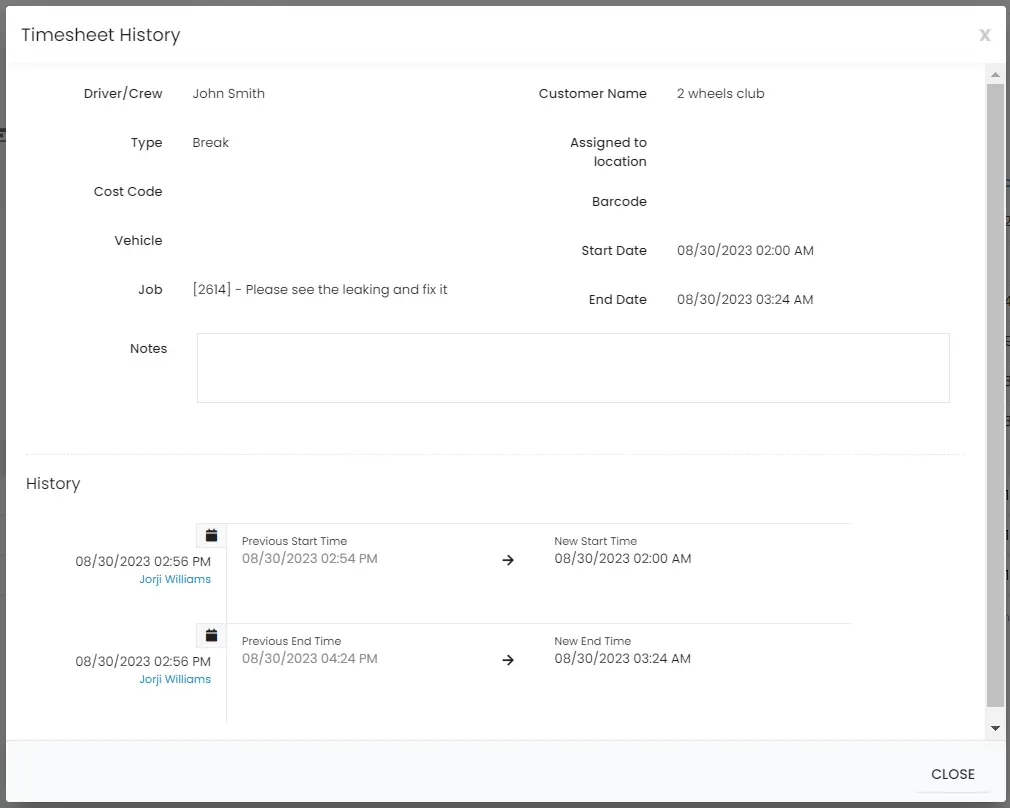1010x808 pixels.
Task: Click the vertical scrollbar thumb
Action: tap(995, 394)
